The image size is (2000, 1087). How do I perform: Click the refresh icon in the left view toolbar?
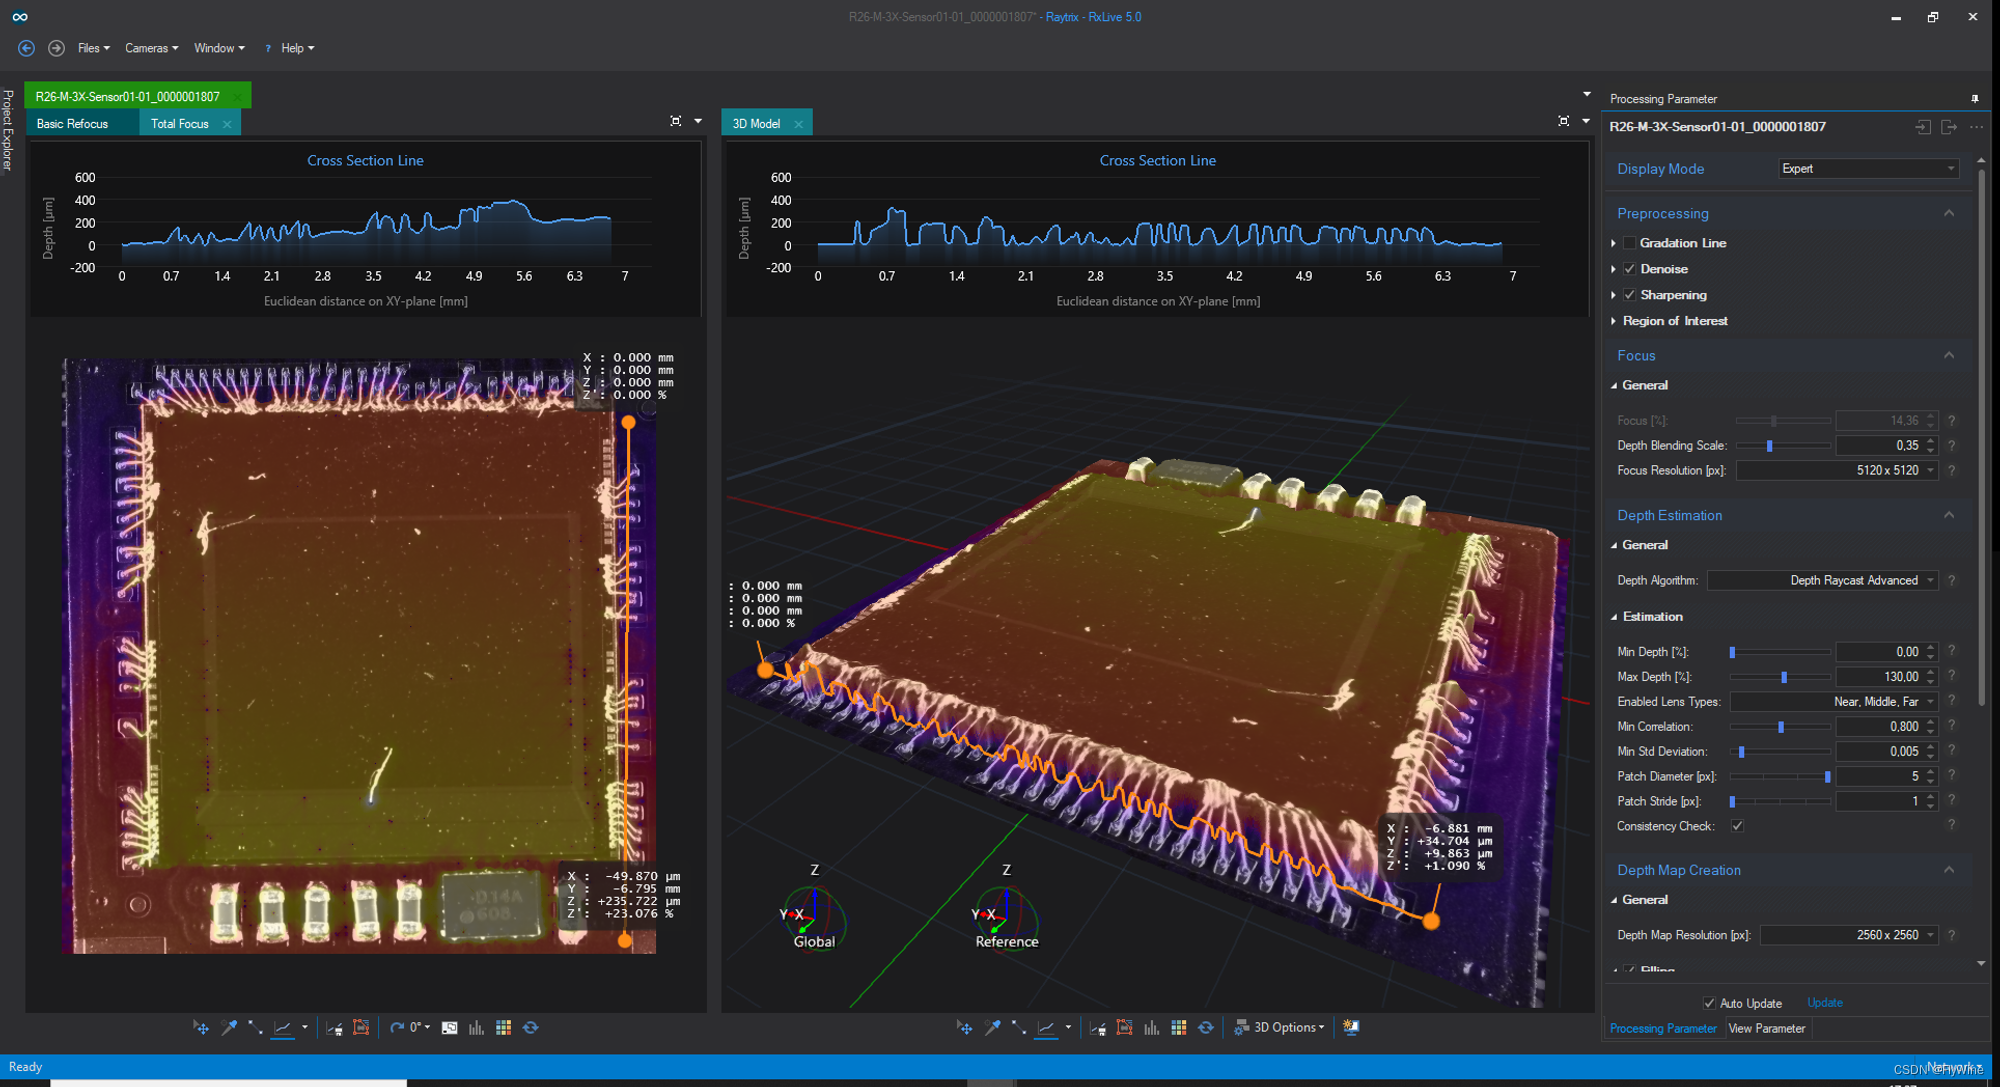[x=531, y=1027]
